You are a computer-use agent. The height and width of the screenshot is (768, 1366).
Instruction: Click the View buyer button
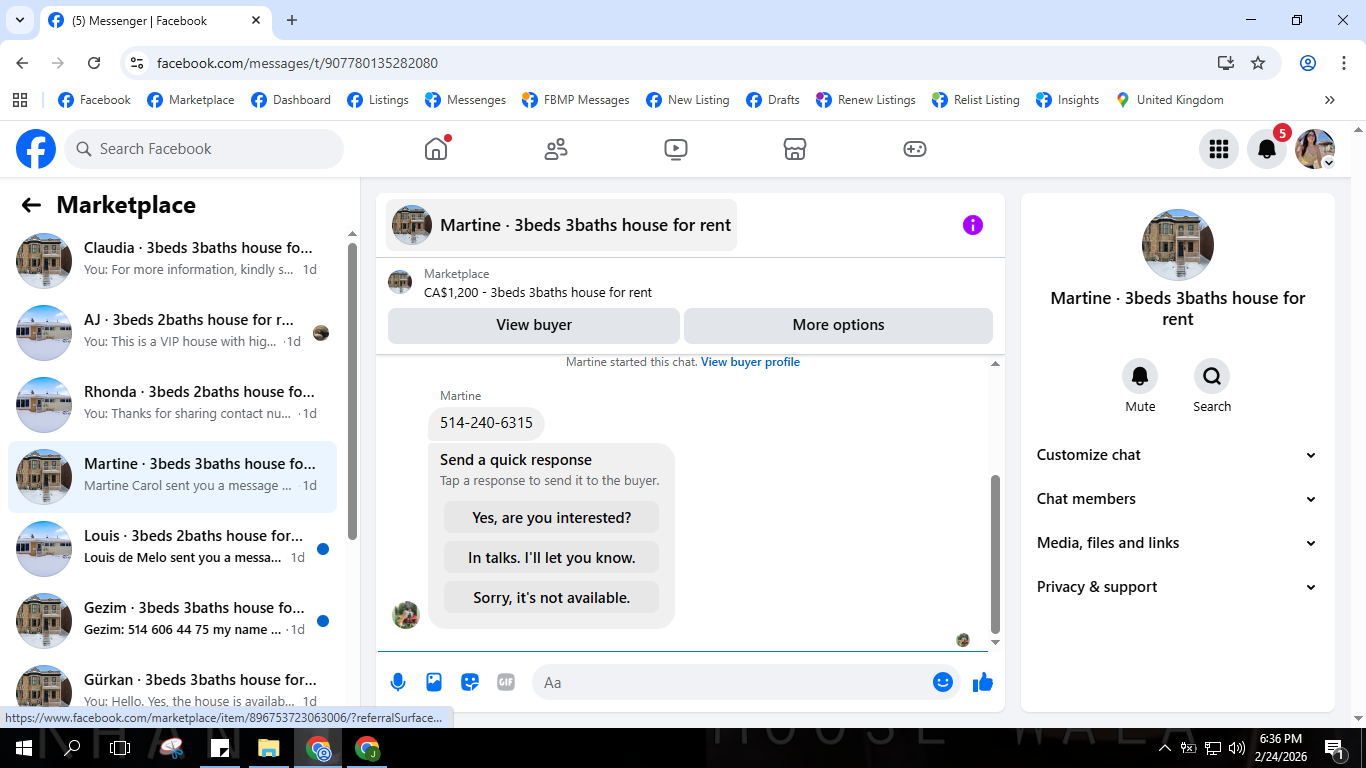pyautogui.click(x=534, y=325)
